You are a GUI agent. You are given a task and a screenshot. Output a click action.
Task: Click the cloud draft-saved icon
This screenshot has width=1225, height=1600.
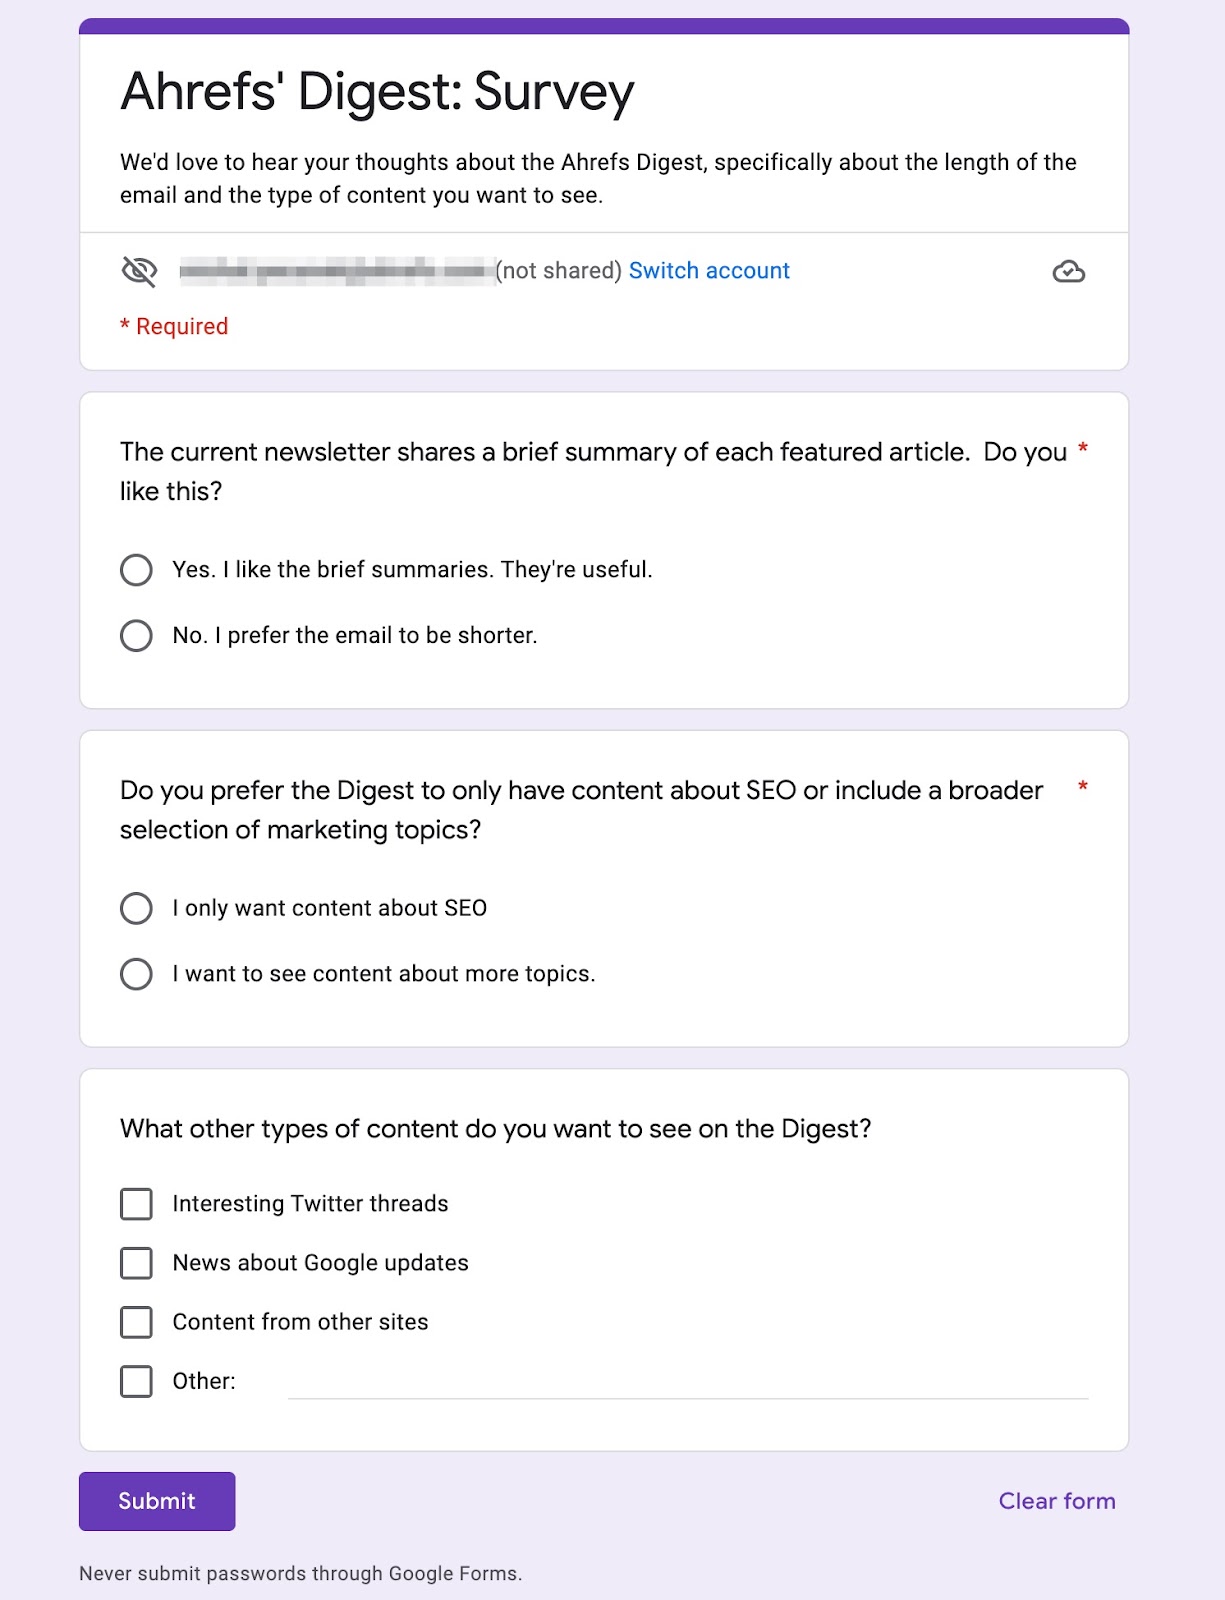point(1070,270)
